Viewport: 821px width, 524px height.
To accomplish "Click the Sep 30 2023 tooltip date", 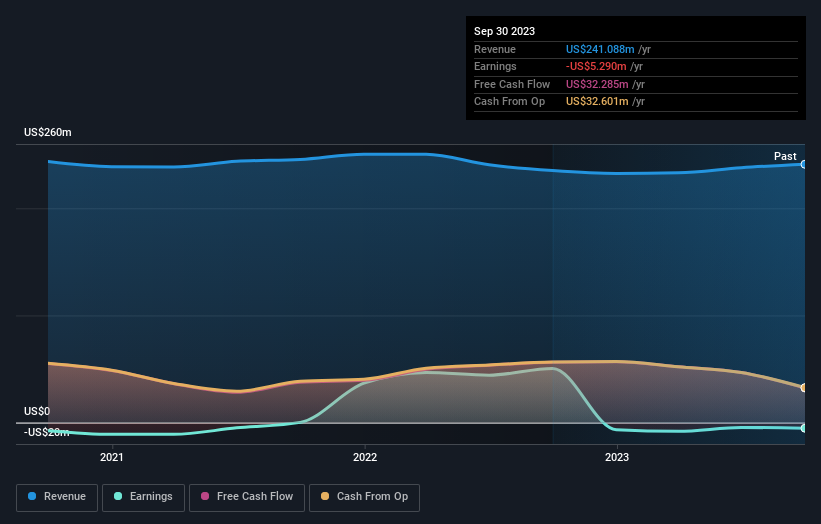I will (x=504, y=31).
